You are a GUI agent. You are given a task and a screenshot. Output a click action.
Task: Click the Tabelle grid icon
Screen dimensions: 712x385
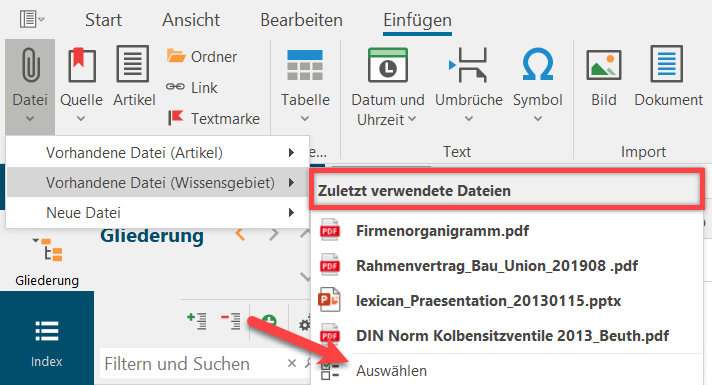coord(305,65)
